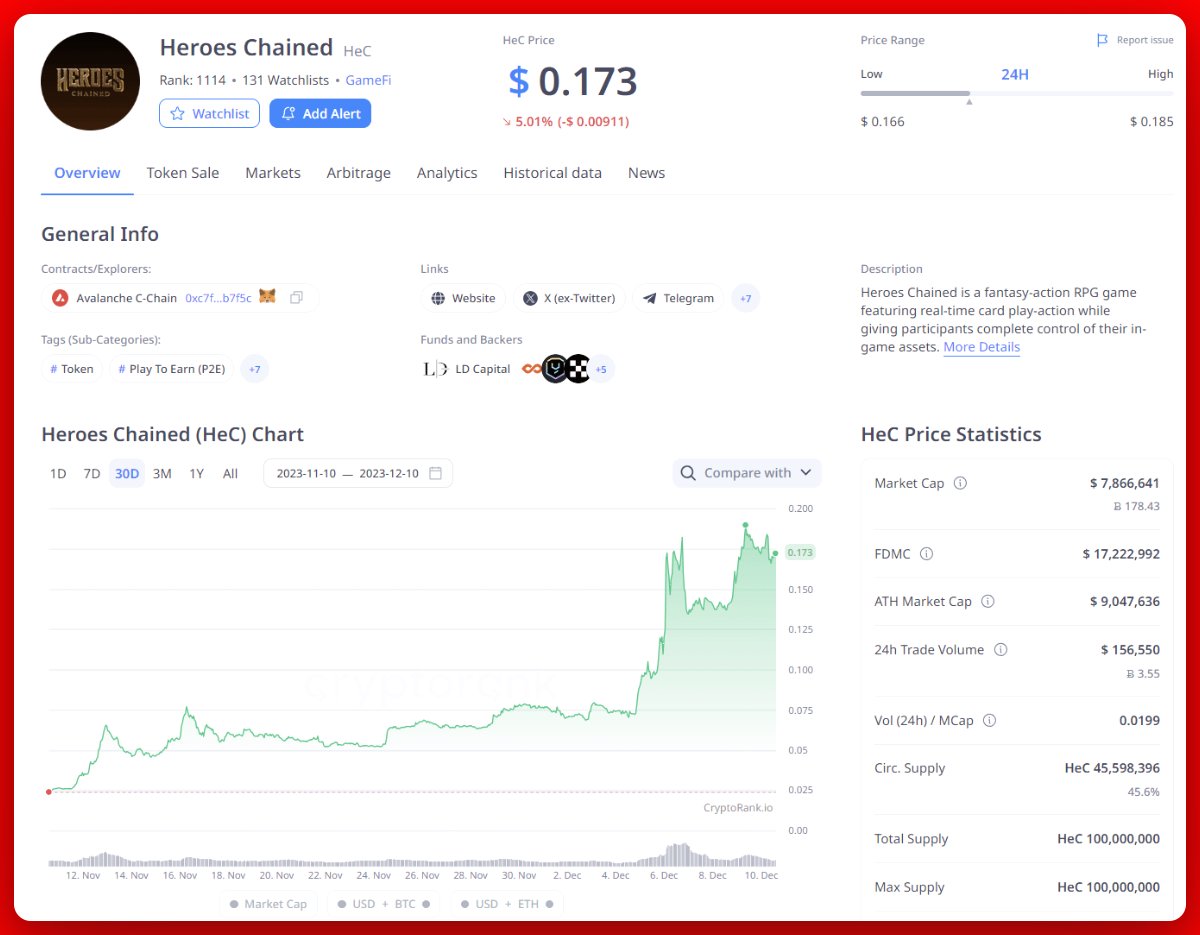Click the shield-shaped backer logo
The image size is (1200, 935).
(555, 369)
